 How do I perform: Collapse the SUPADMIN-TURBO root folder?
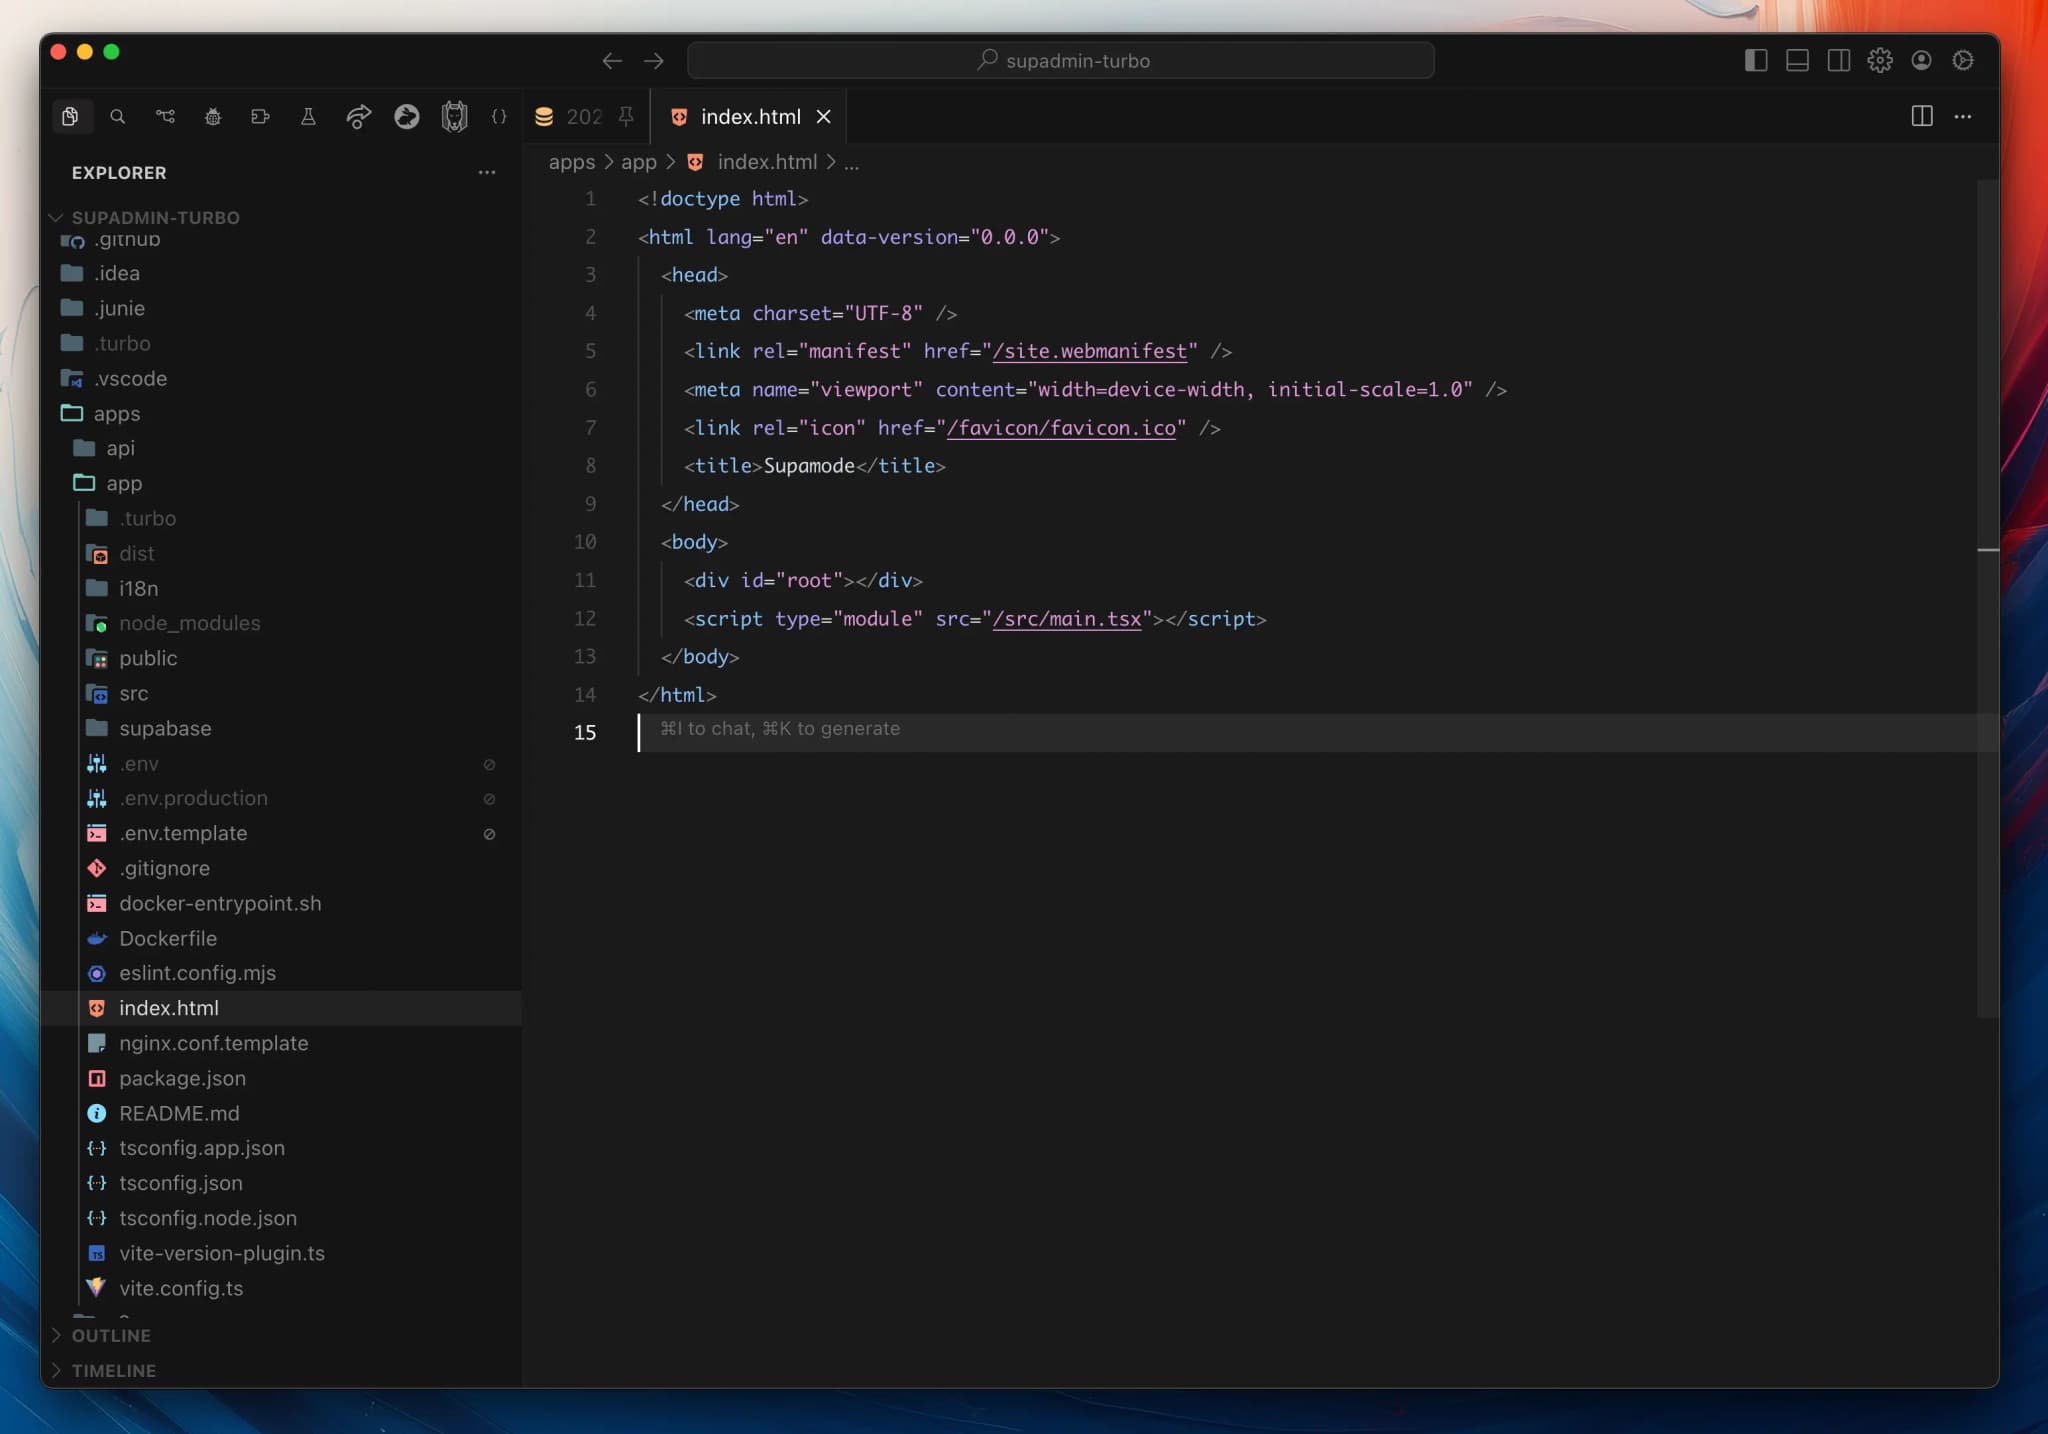coord(155,217)
